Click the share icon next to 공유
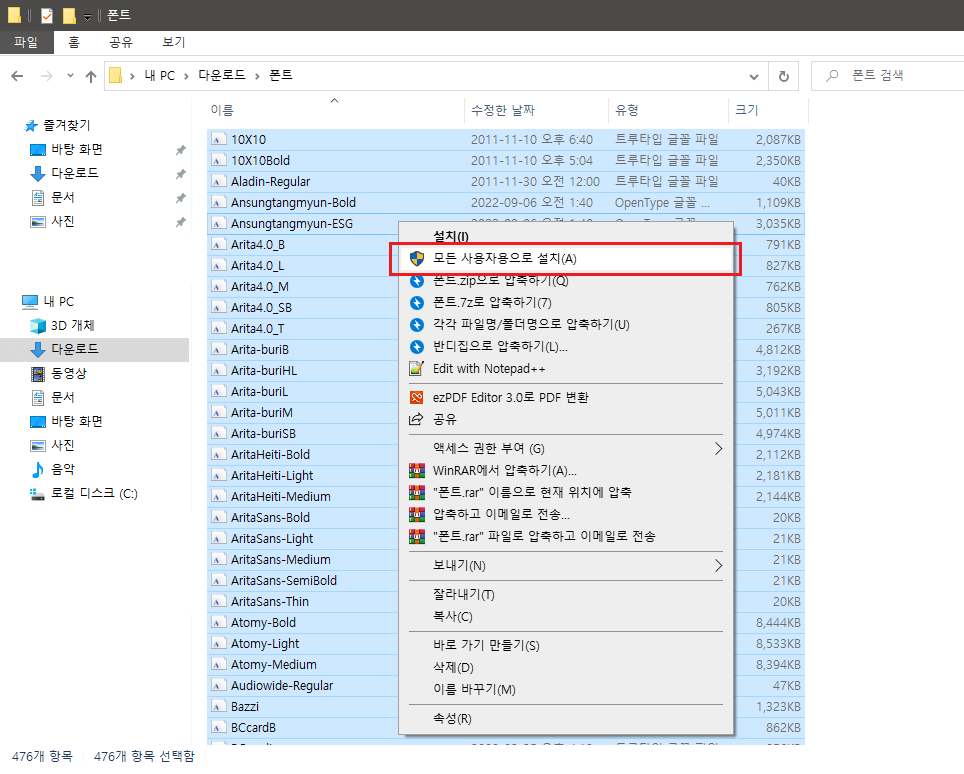This screenshot has height=774, width=964. point(416,419)
